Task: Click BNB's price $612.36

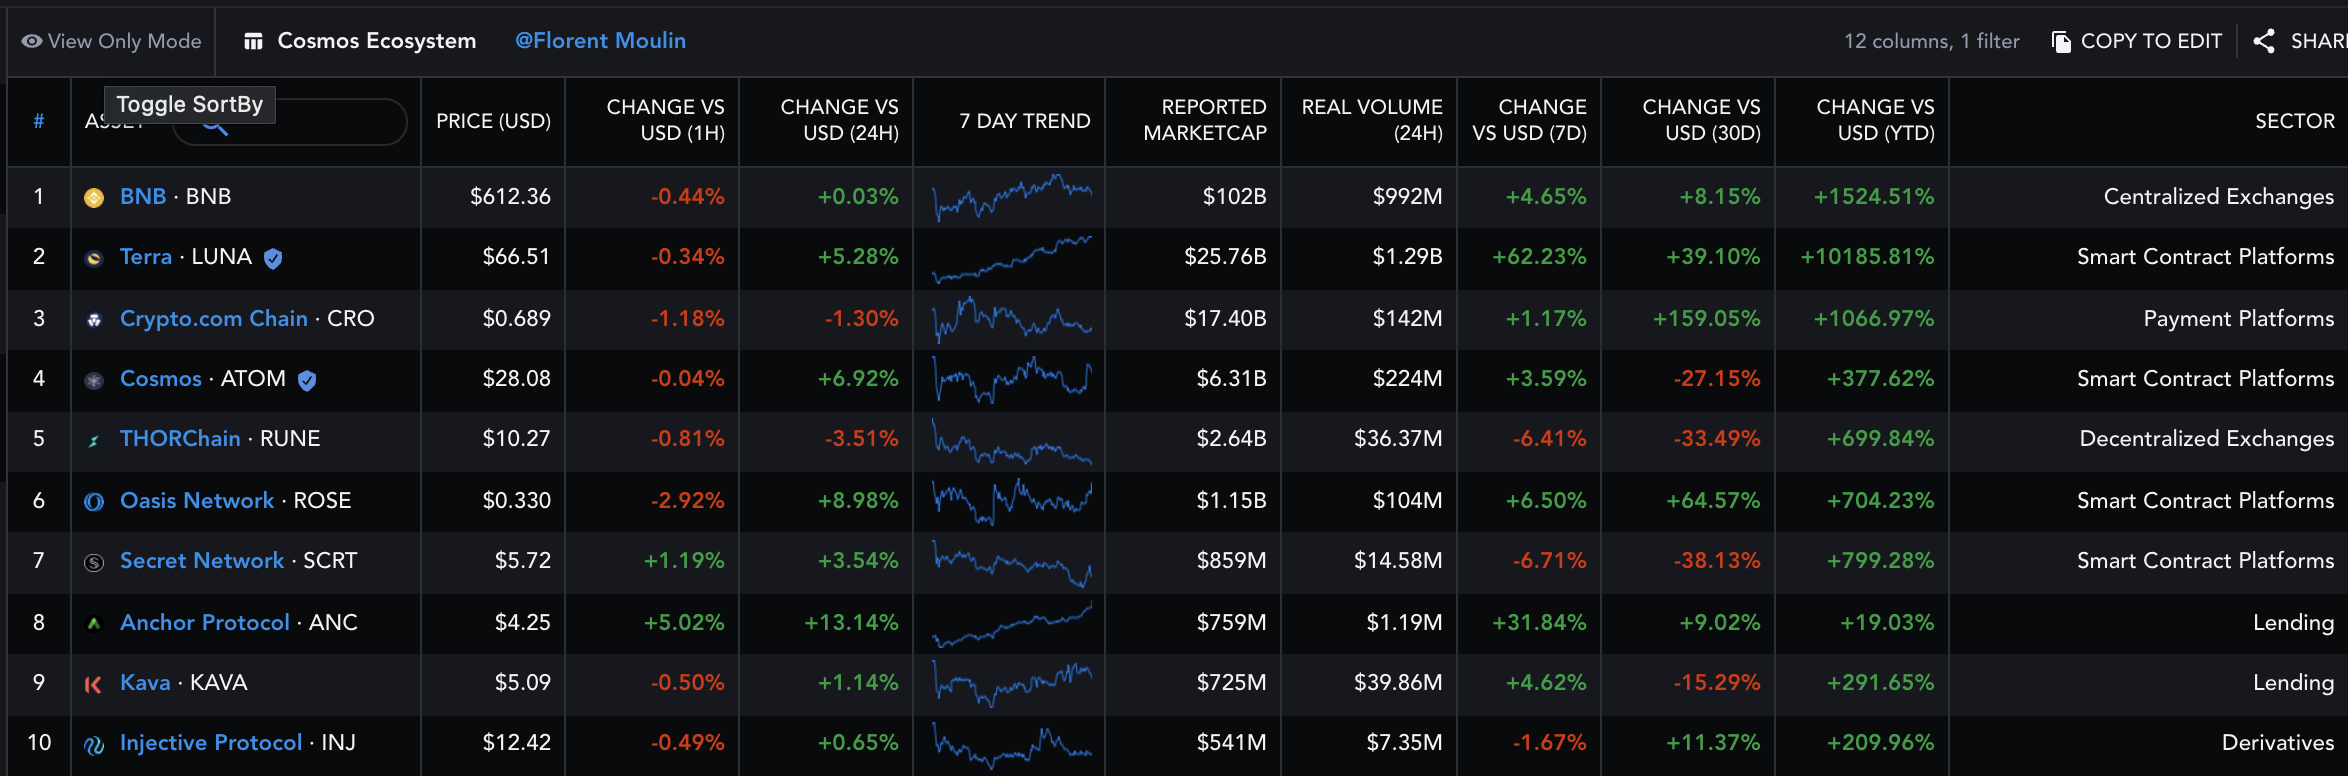Action: pyautogui.click(x=510, y=196)
